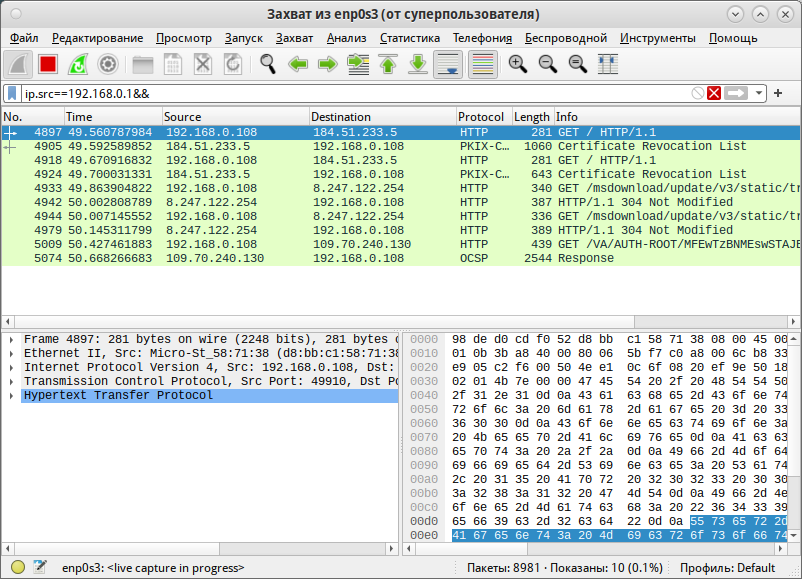Sort packets by Length column header
The height and width of the screenshot is (579, 802).
pyautogui.click(x=533, y=117)
